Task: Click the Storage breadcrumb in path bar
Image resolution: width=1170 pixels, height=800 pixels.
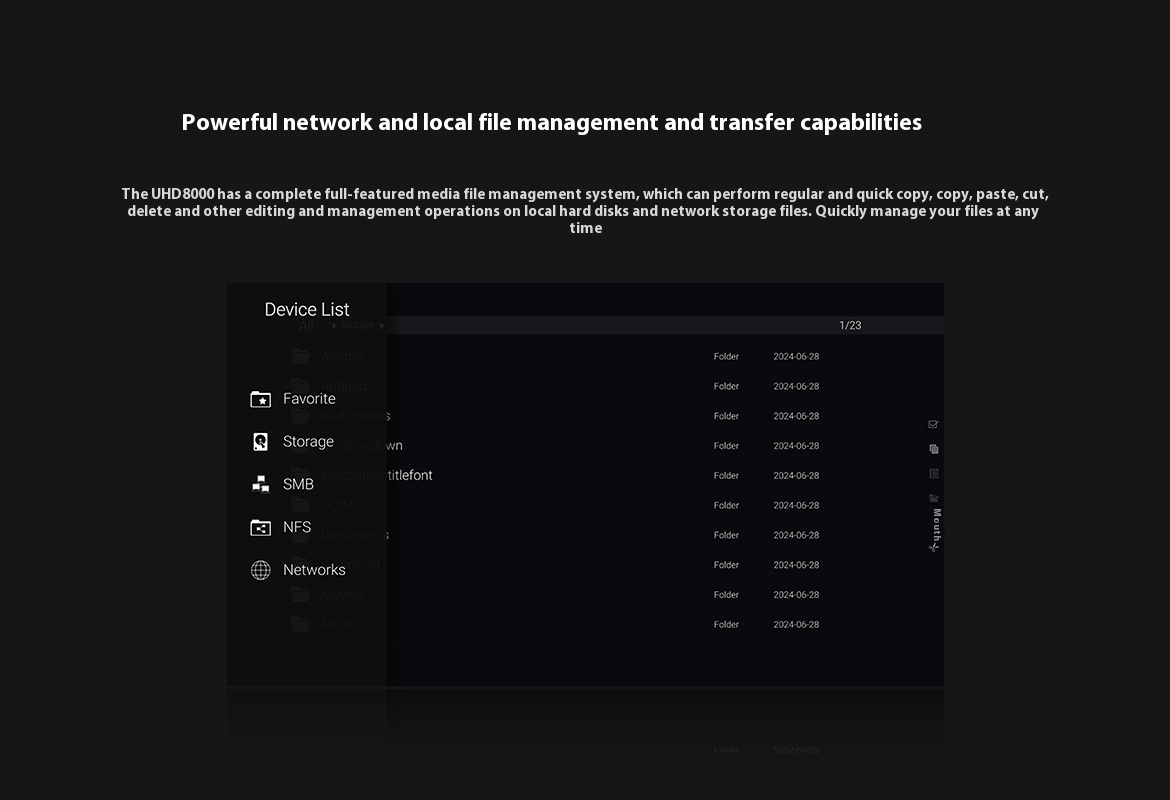Action: (x=358, y=325)
